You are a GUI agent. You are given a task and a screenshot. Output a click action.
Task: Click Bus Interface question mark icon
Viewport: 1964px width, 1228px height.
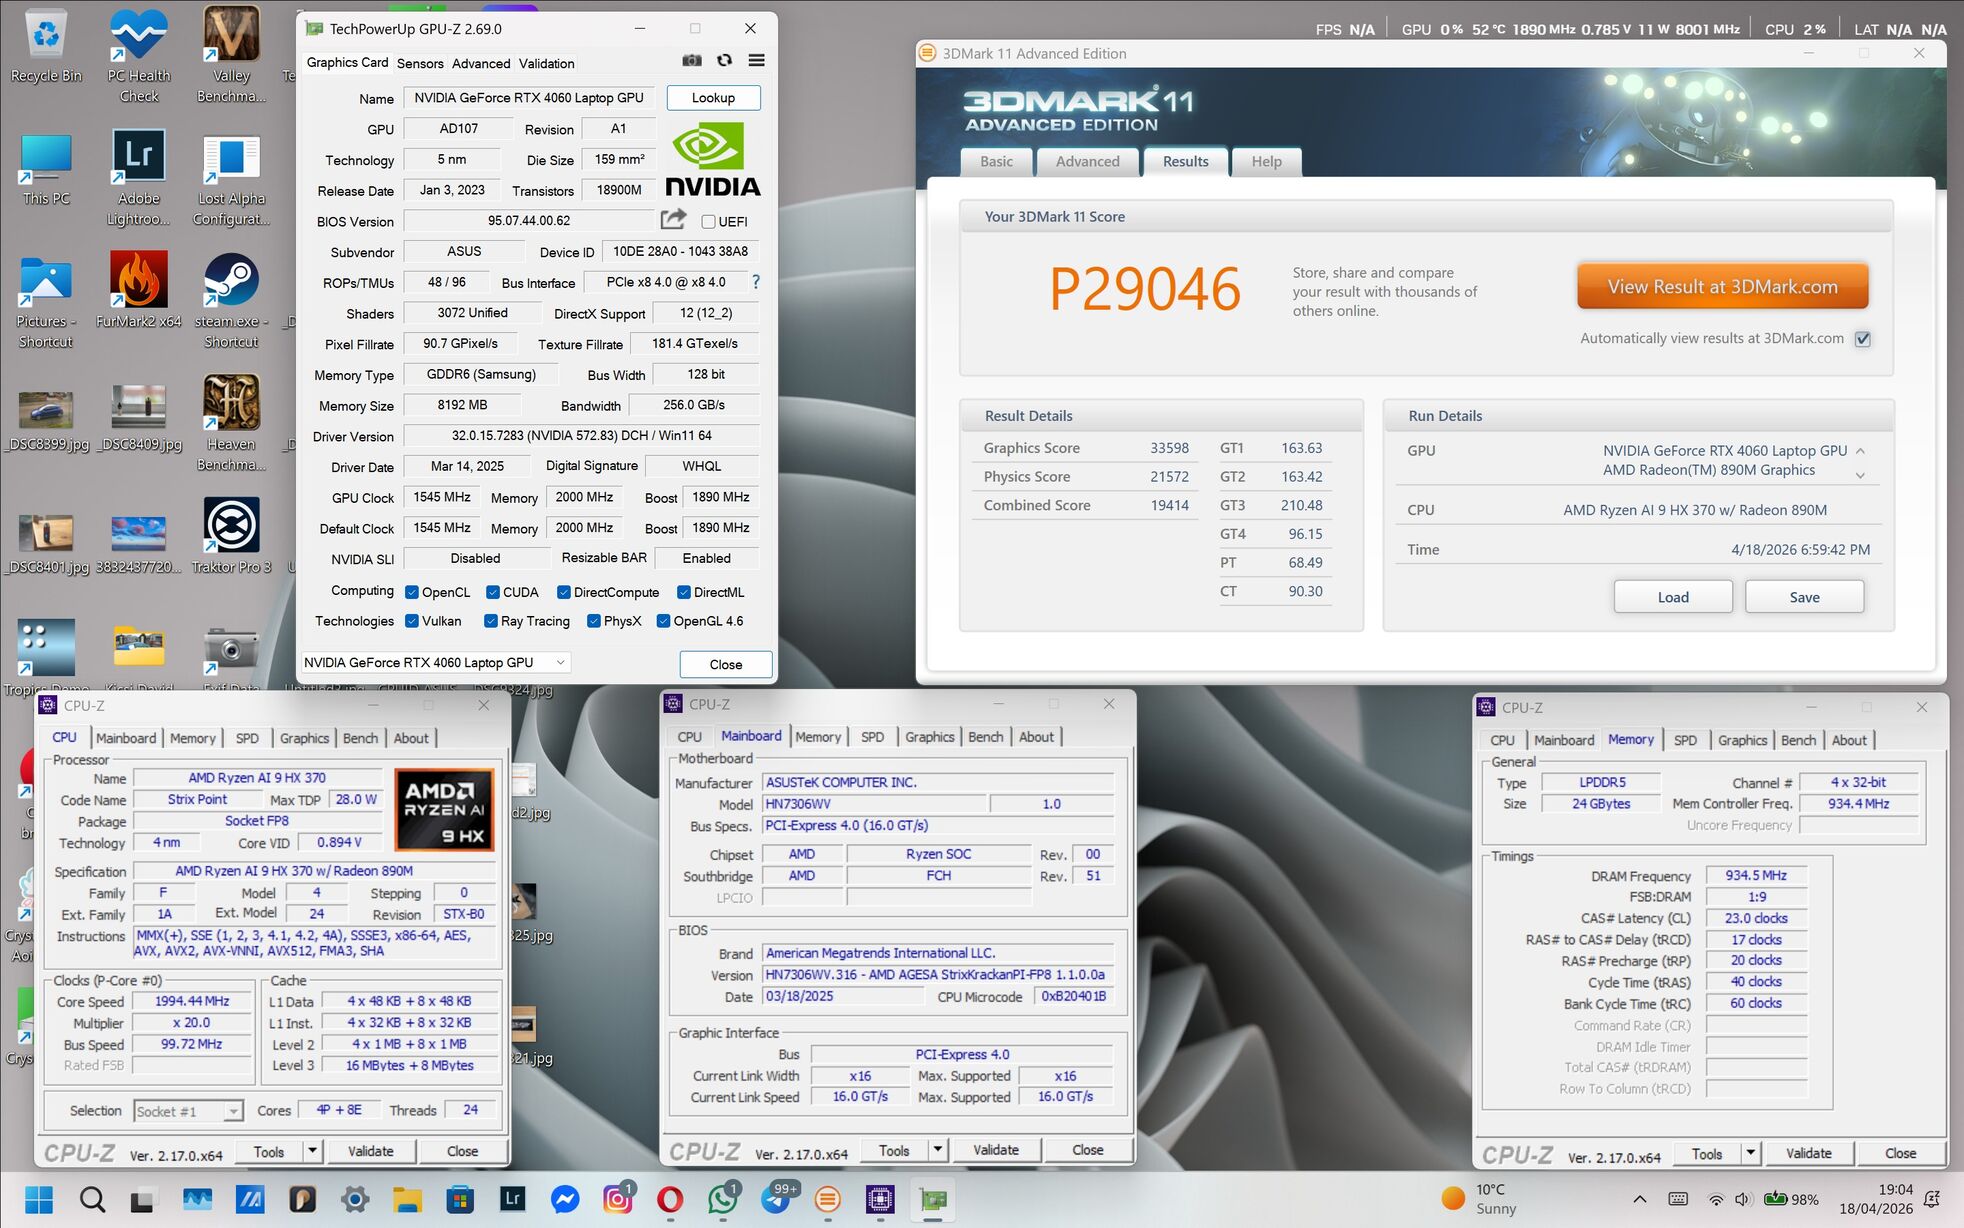click(756, 282)
